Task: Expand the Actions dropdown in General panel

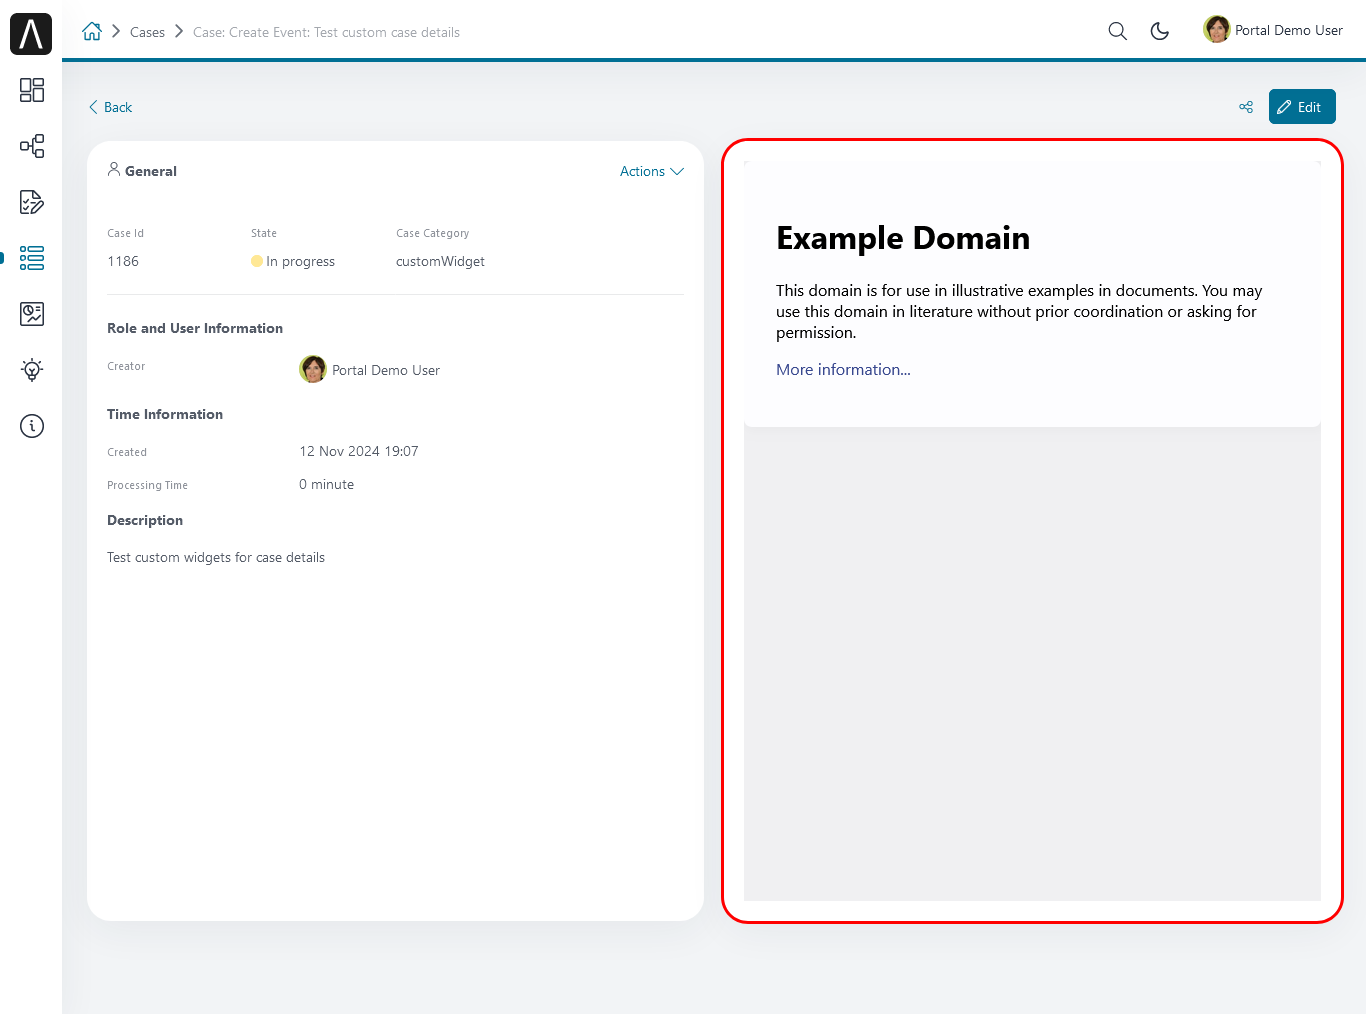Action: [651, 171]
